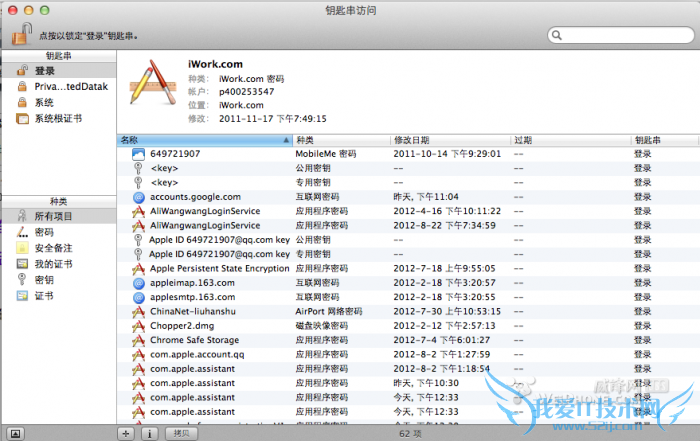Select Apple ID 649721907@qq.com key 专用密钥 row
The width and height of the screenshot is (700, 441).
408,254
